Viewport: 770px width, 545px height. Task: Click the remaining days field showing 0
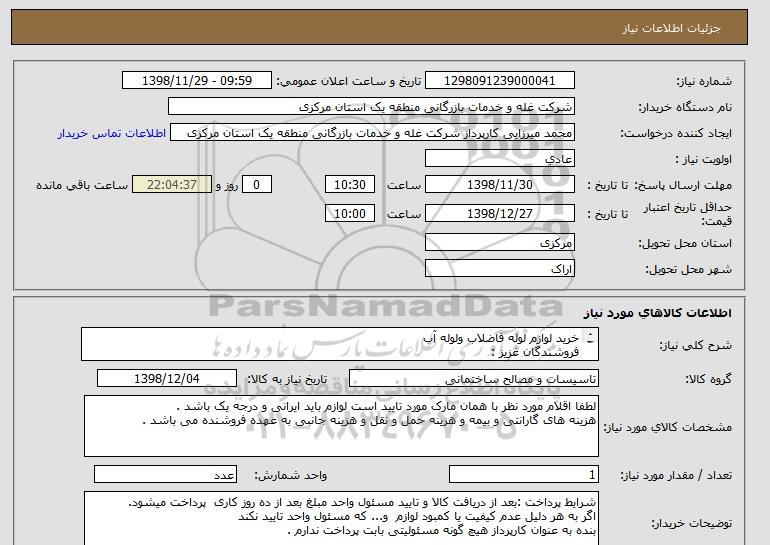256,185
